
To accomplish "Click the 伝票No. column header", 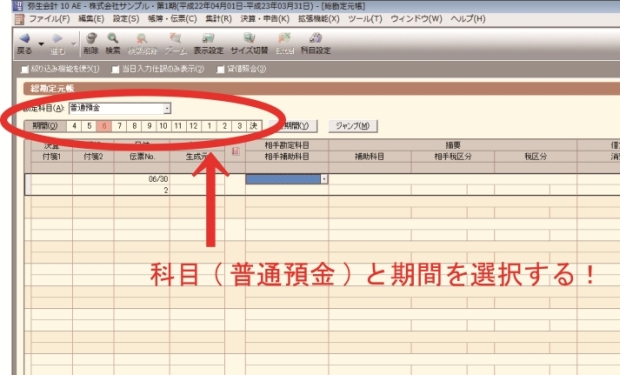I will 142,157.
